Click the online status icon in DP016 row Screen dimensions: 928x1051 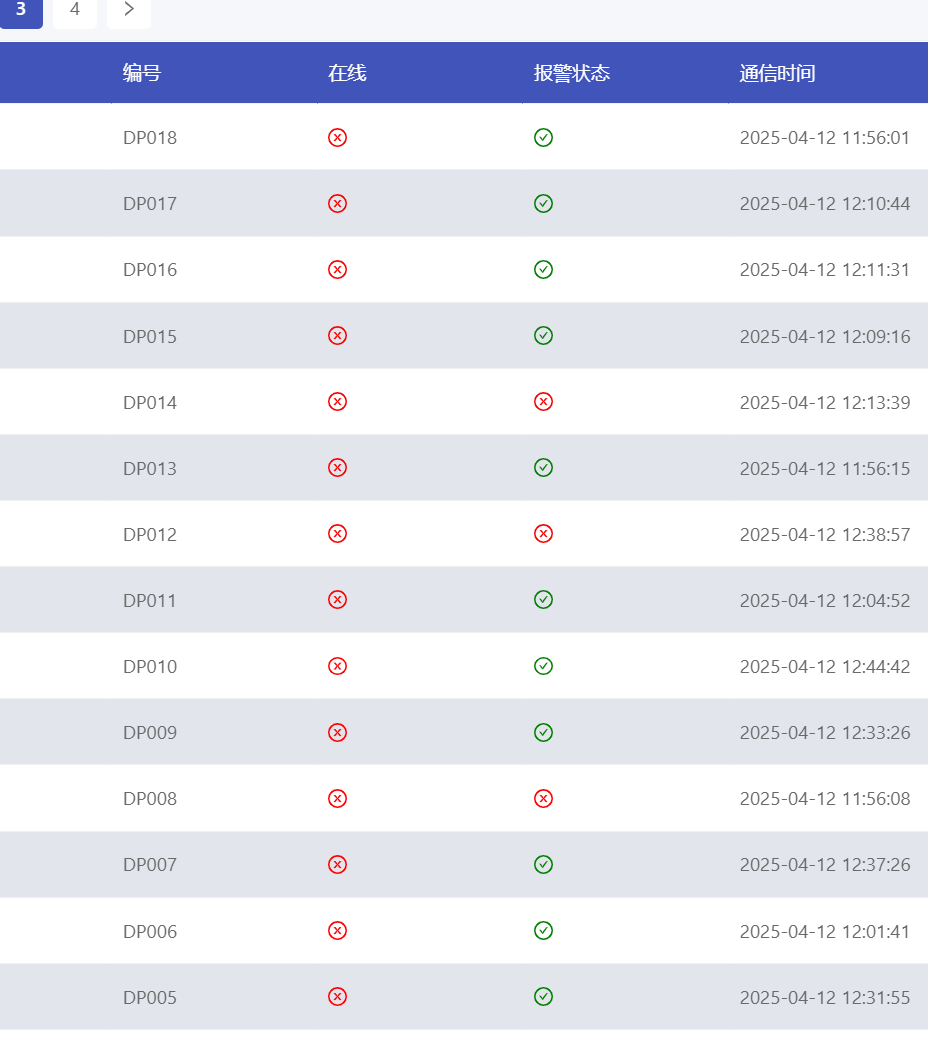[337, 269]
